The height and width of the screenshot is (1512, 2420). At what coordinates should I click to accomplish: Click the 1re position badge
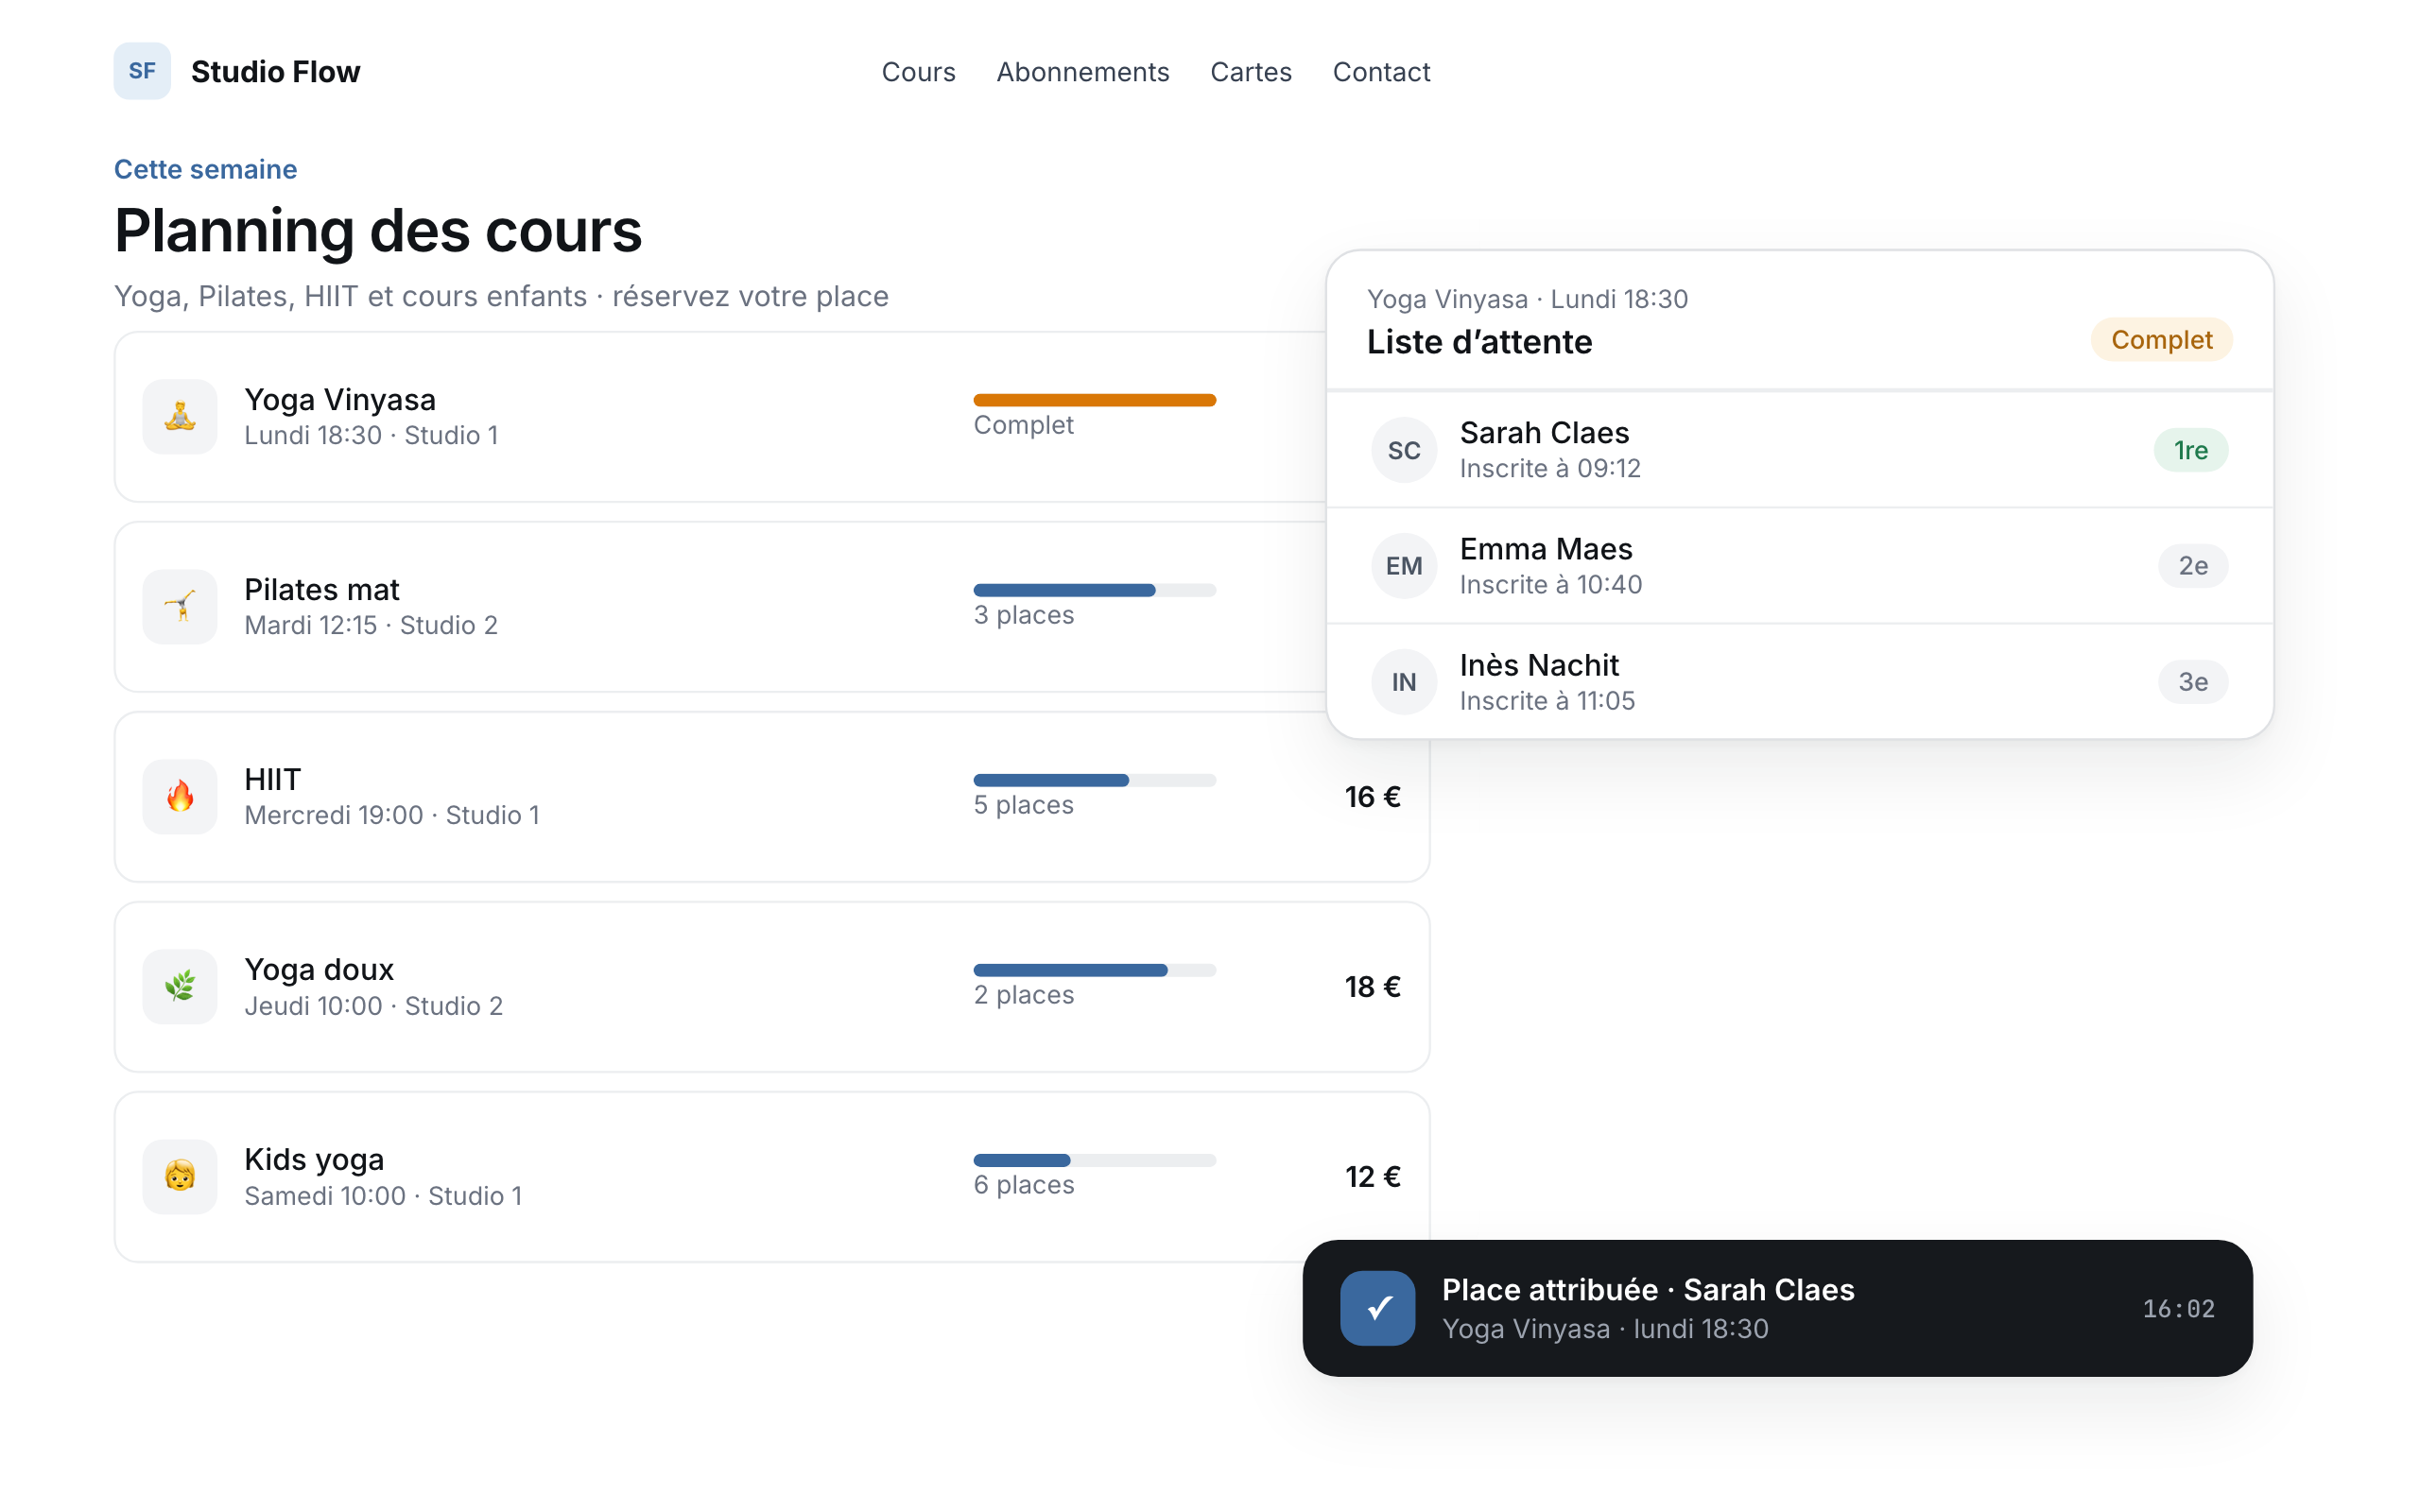click(2191, 450)
